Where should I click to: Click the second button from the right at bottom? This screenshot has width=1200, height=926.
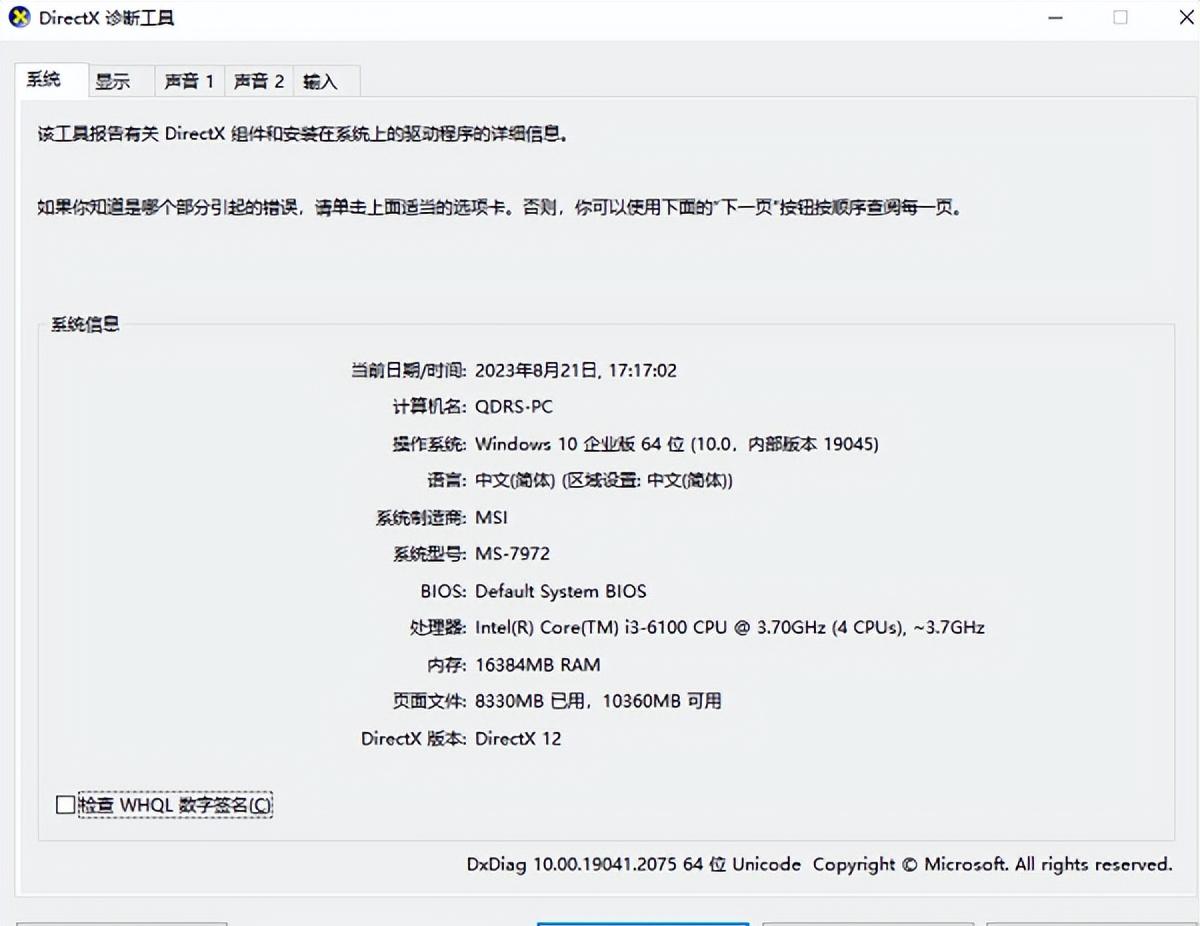[x=867, y=922]
